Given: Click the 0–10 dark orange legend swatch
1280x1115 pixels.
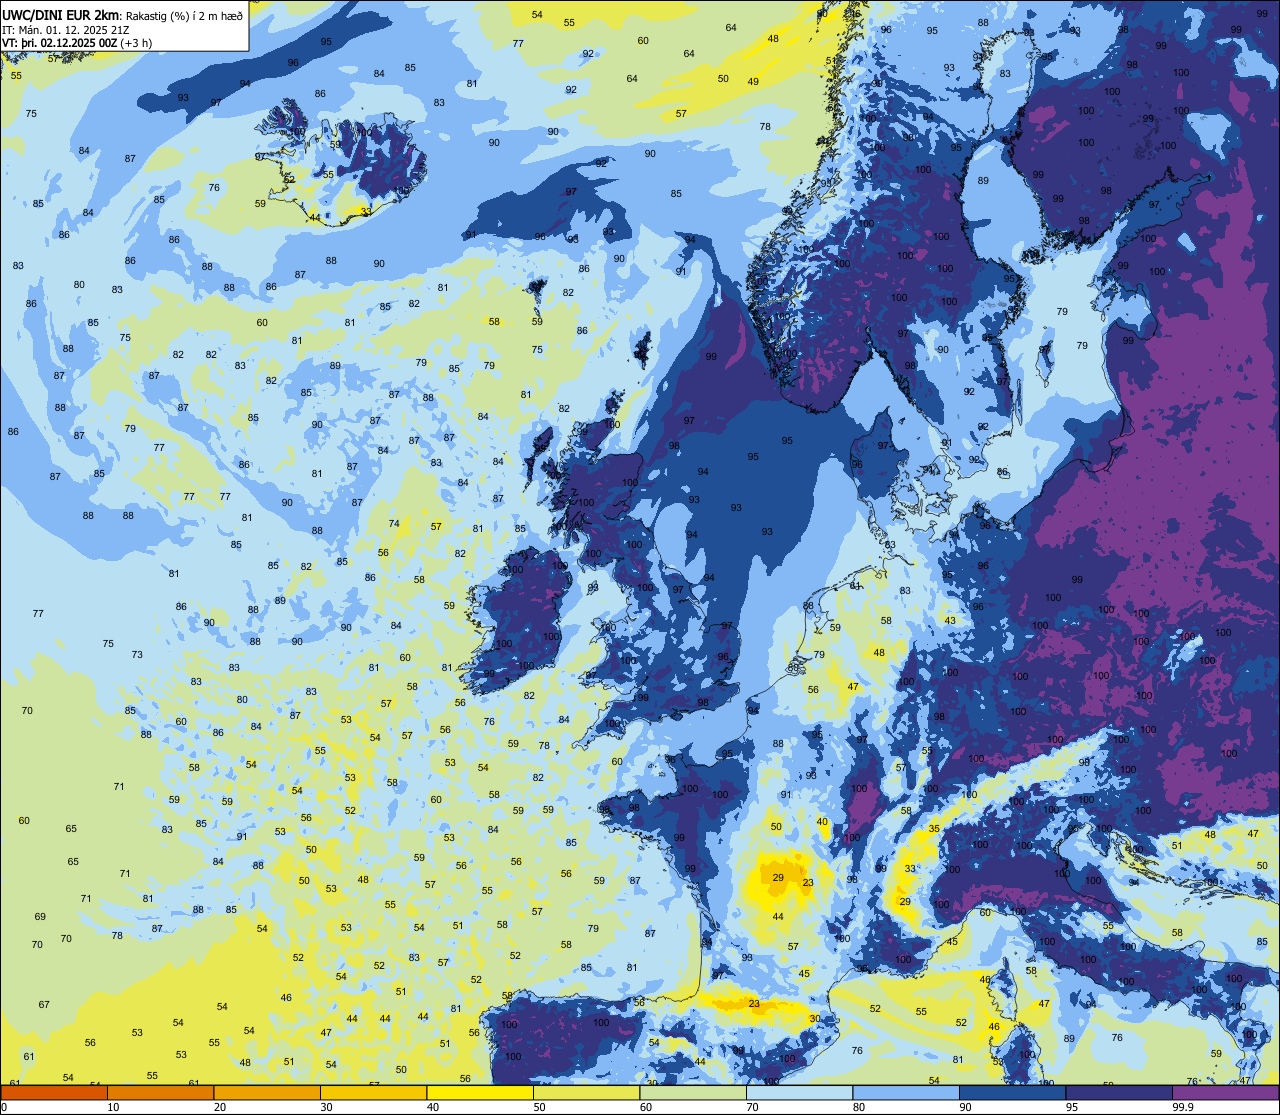Looking at the screenshot, I should click(53, 1092).
